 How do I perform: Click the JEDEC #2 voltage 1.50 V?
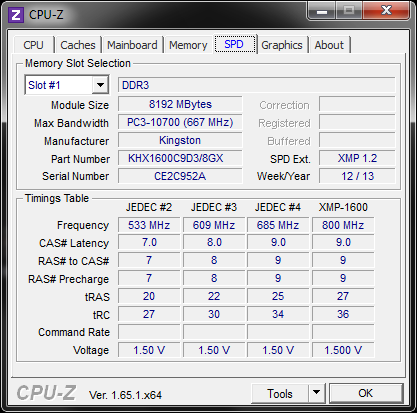149,350
